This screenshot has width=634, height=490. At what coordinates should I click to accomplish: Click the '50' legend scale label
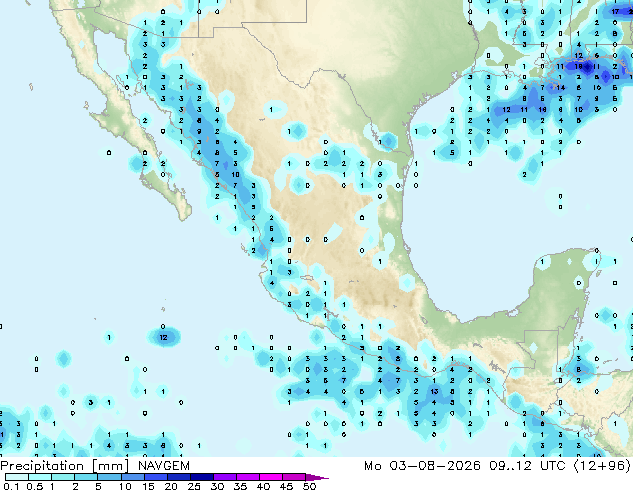click(x=309, y=486)
